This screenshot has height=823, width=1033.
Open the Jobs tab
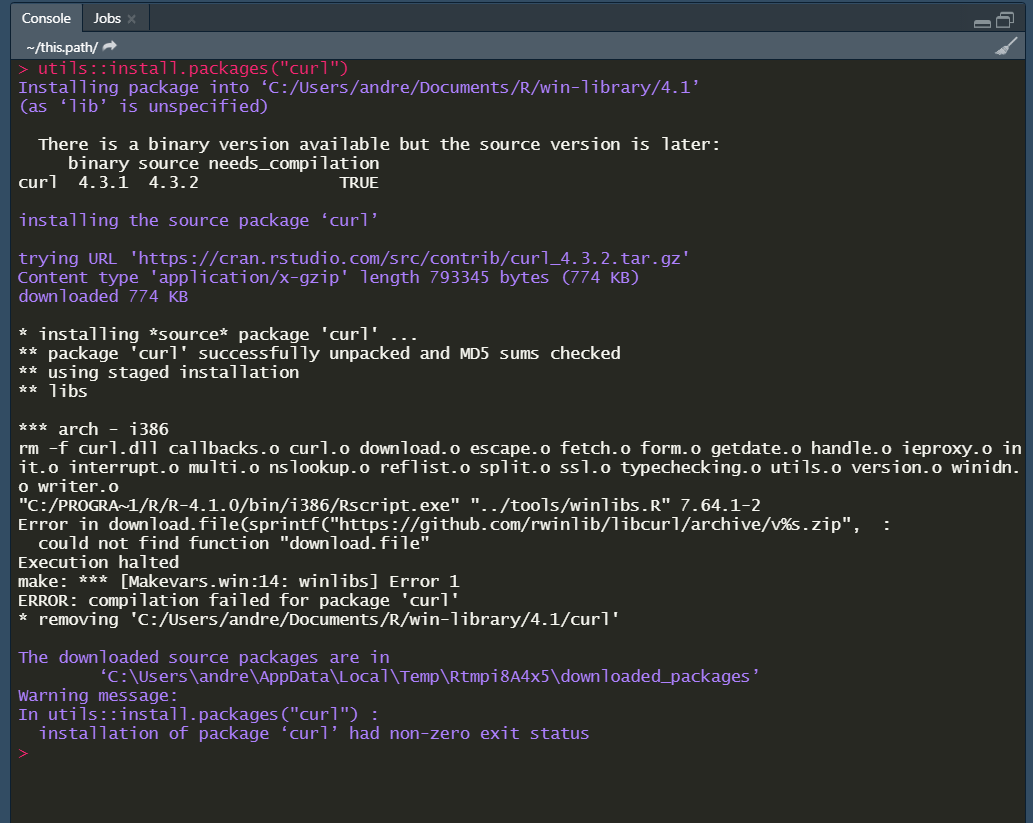[x=107, y=18]
